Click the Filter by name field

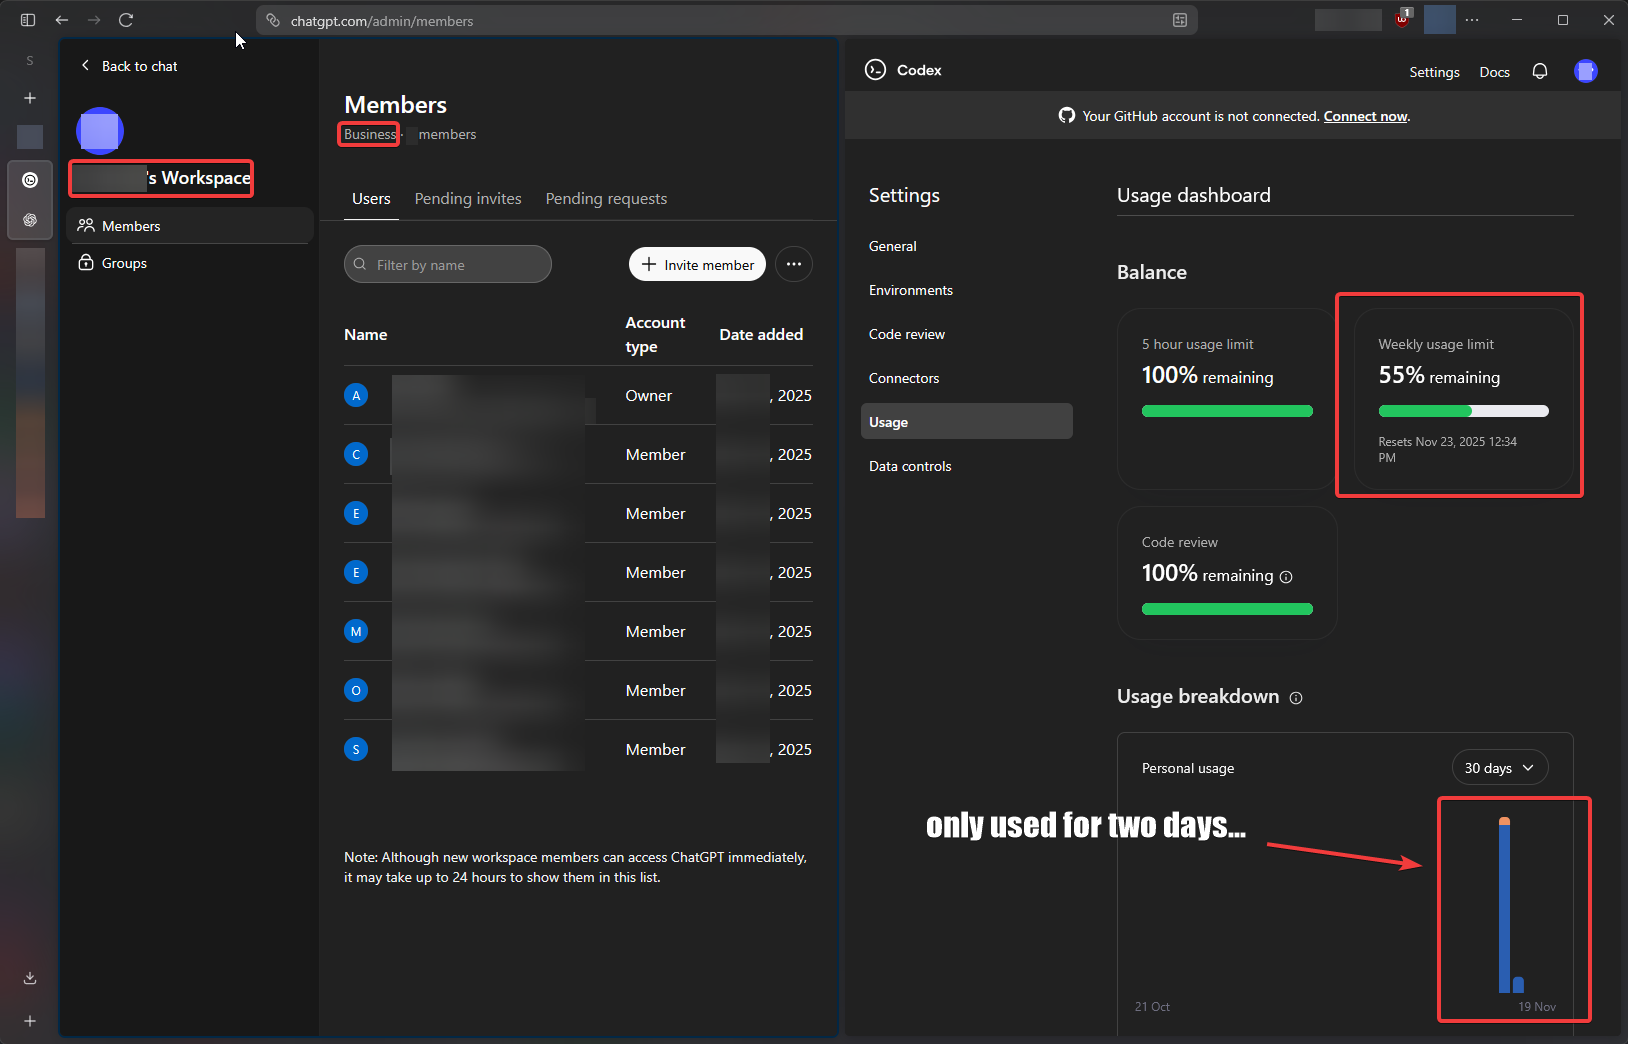tap(448, 265)
